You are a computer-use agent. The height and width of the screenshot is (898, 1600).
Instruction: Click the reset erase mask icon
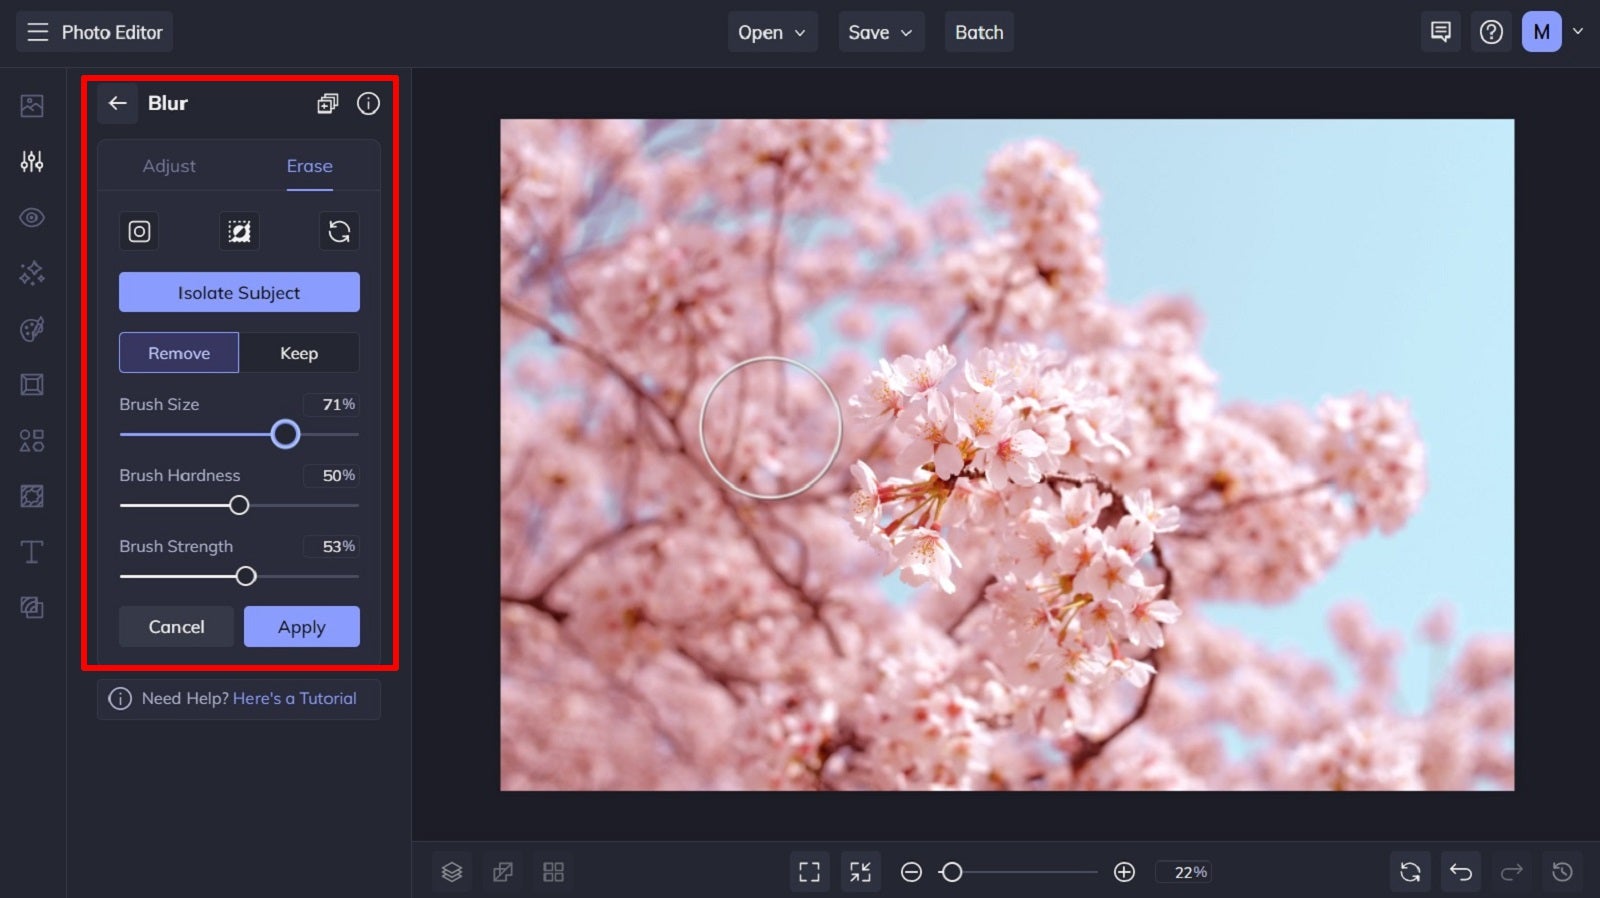(x=339, y=231)
